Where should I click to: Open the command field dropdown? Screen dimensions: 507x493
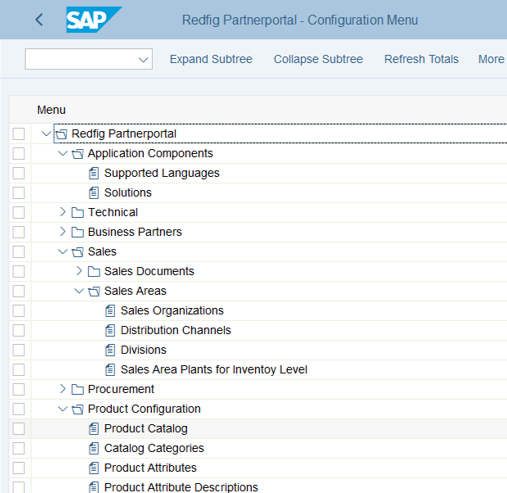[143, 60]
